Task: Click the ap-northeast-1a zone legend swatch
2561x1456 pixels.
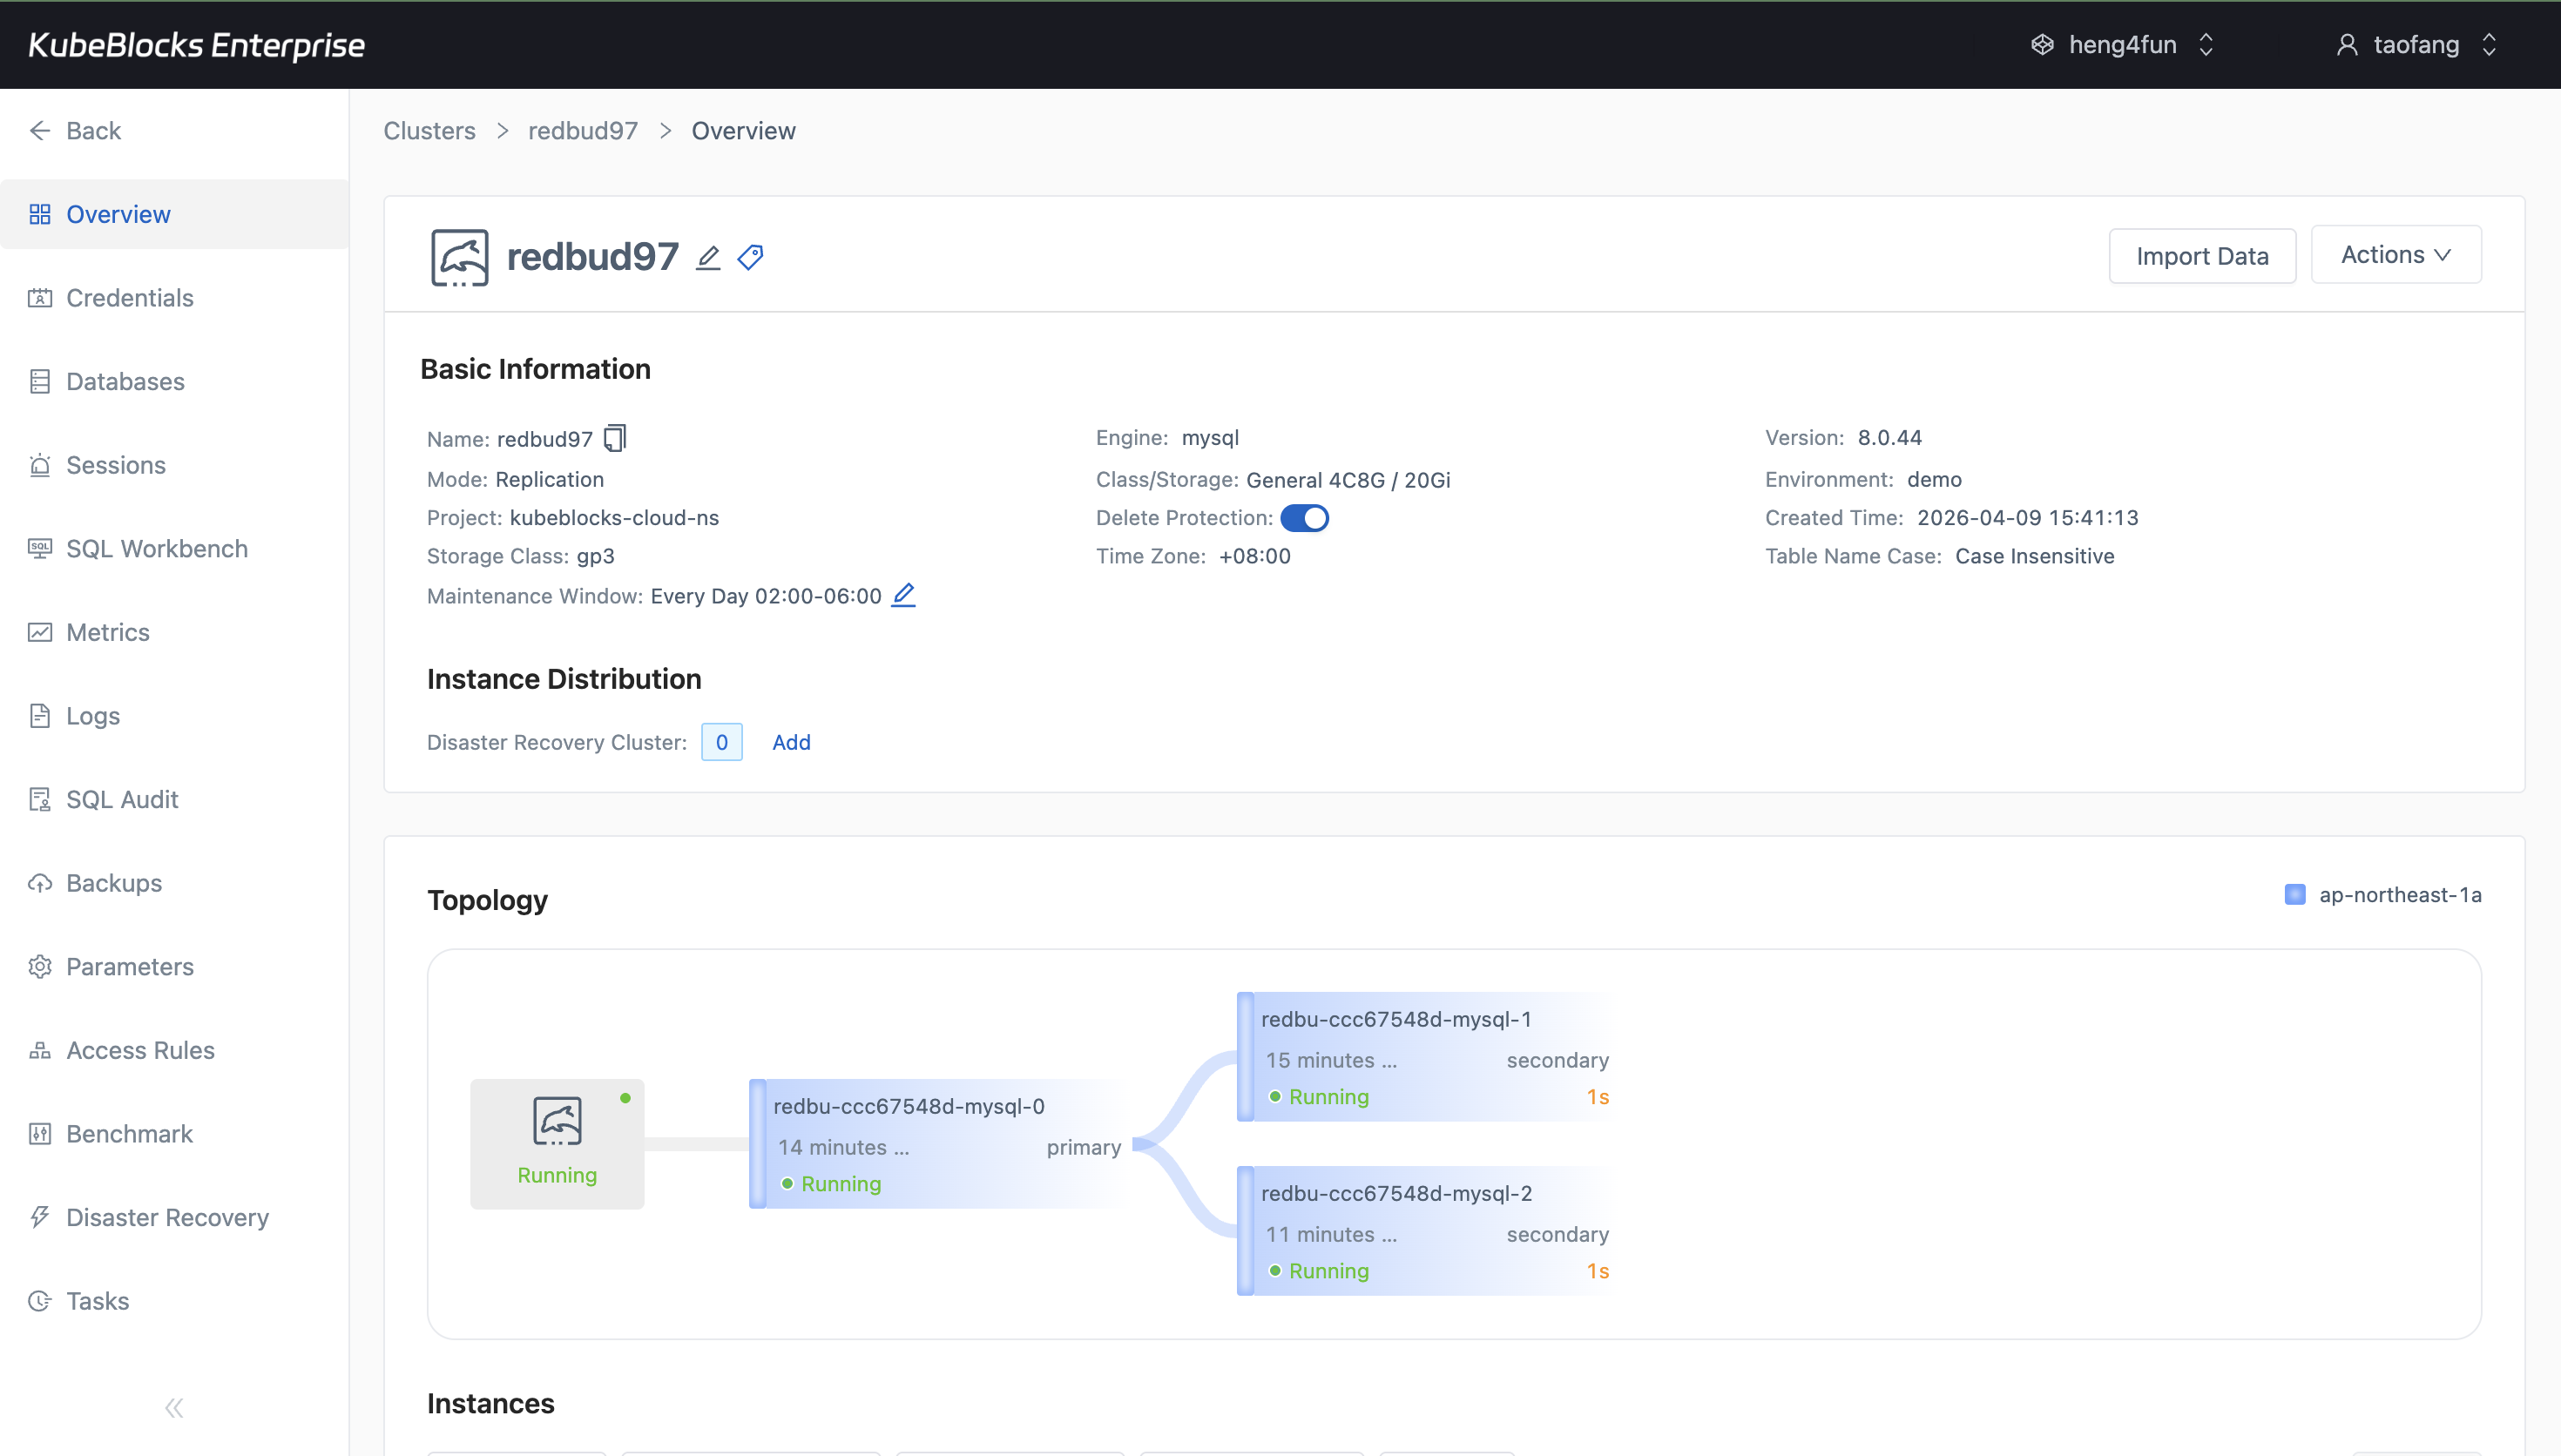Action: pos(2295,895)
